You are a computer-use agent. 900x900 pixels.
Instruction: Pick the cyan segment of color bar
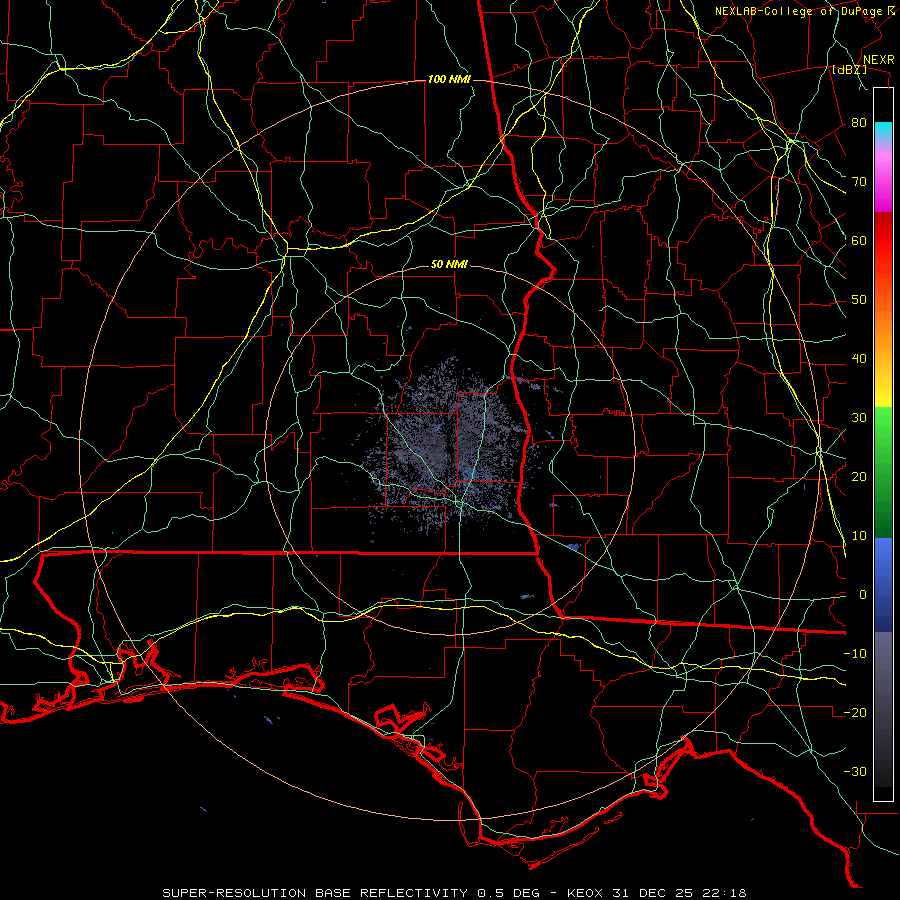coord(883,131)
